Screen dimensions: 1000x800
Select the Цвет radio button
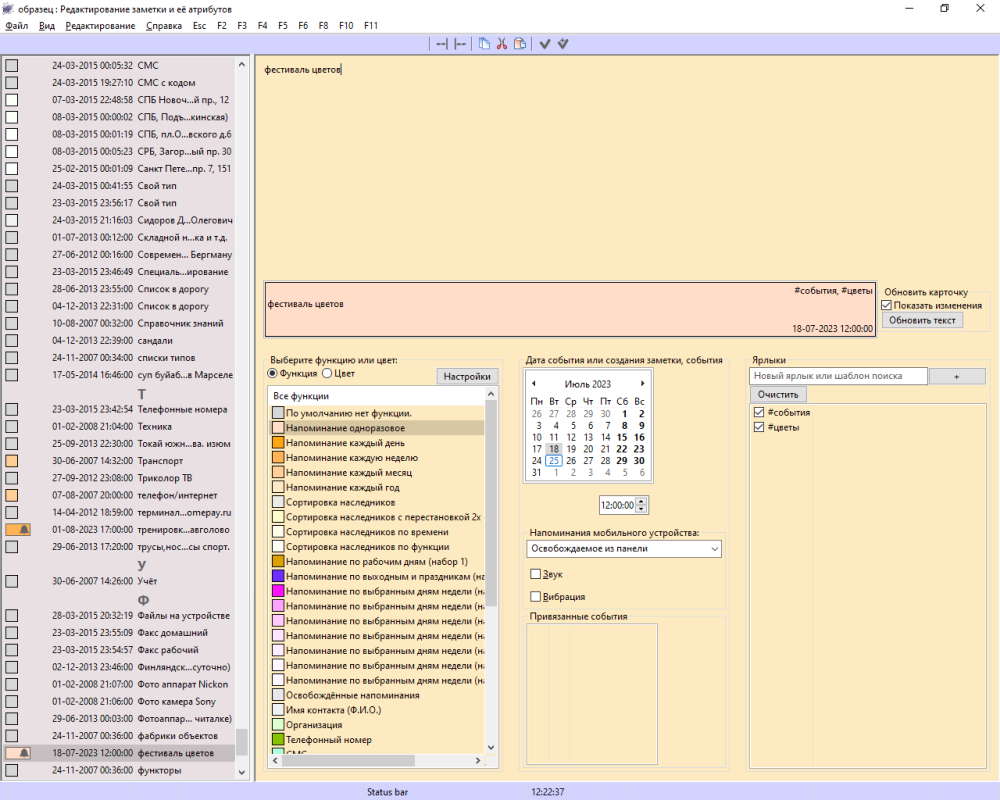[x=327, y=373]
